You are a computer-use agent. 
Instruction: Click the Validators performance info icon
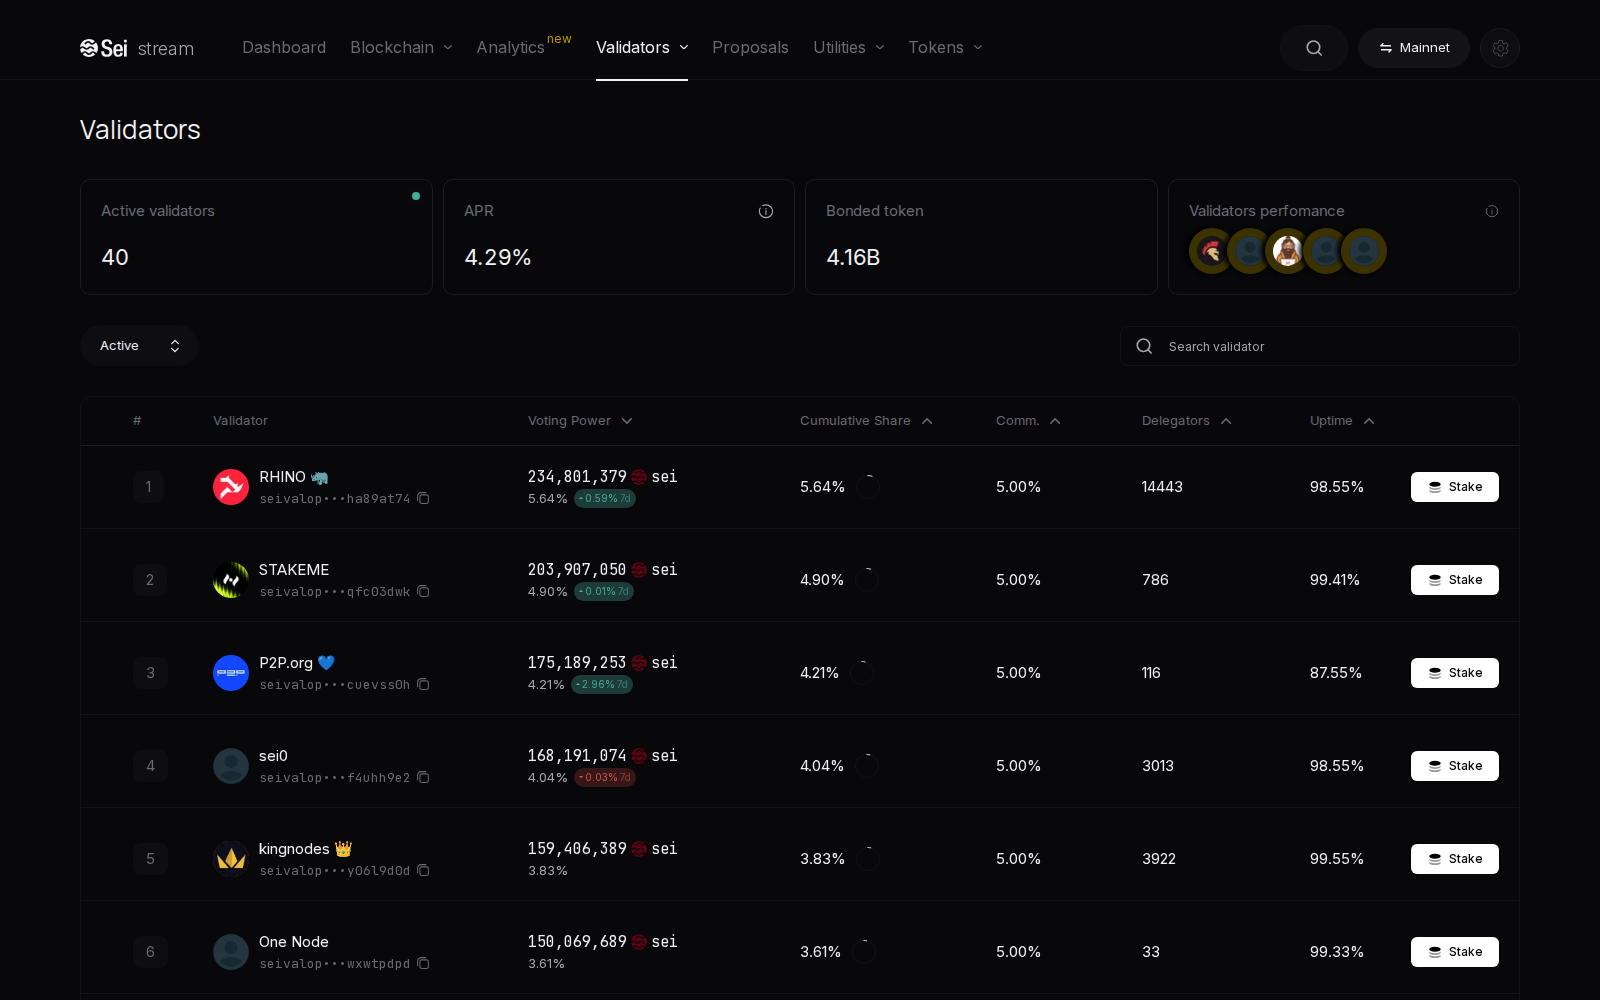(x=1492, y=211)
